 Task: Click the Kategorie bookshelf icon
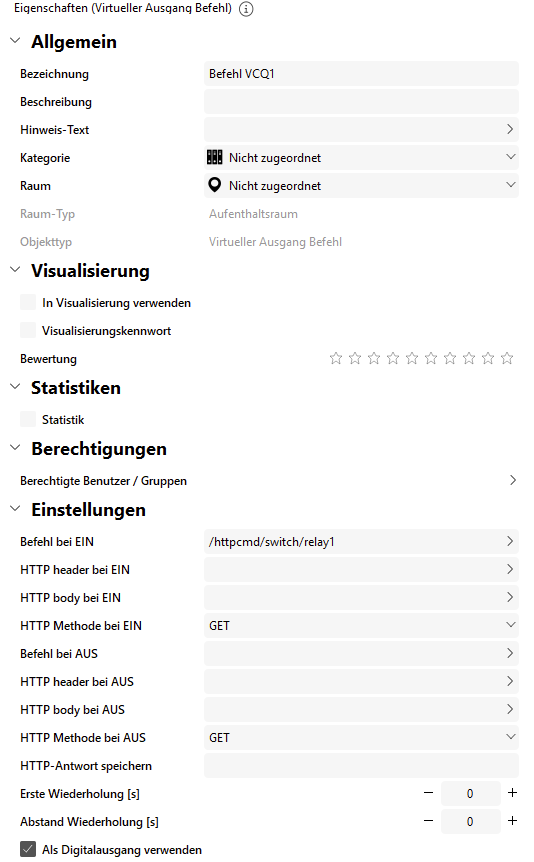[x=214, y=158]
